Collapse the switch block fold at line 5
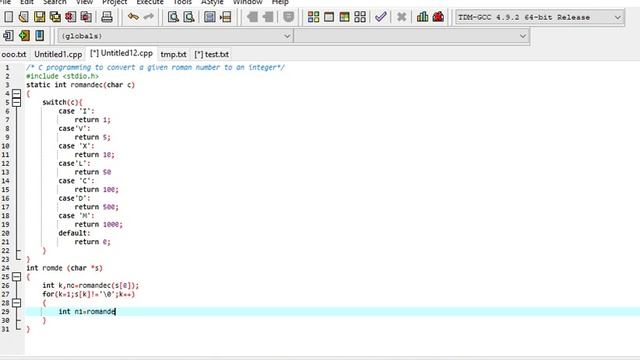The width and height of the screenshot is (640, 360). click(16, 102)
